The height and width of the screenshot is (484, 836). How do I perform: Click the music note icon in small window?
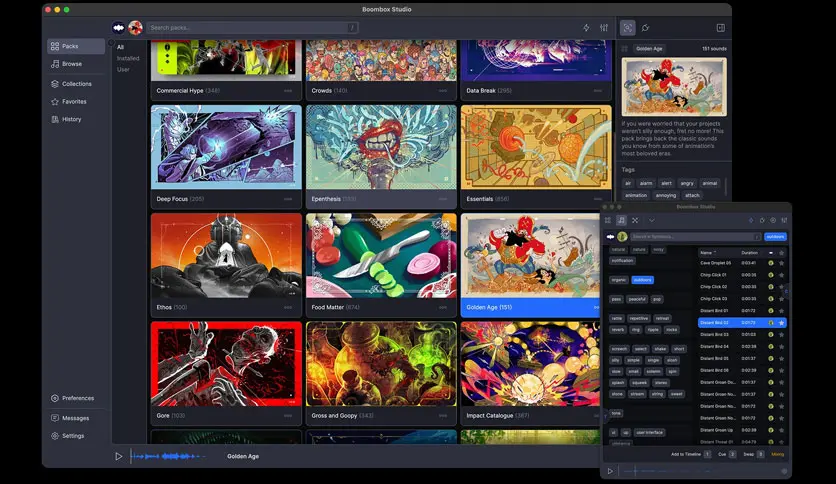621,220
